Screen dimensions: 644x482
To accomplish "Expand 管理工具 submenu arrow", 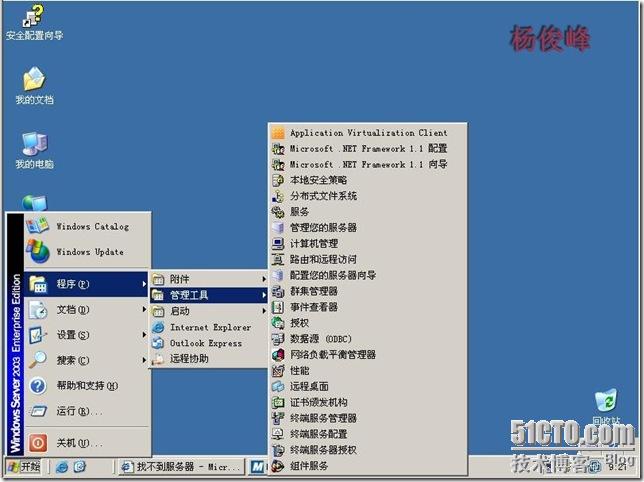I will (264, 295).
